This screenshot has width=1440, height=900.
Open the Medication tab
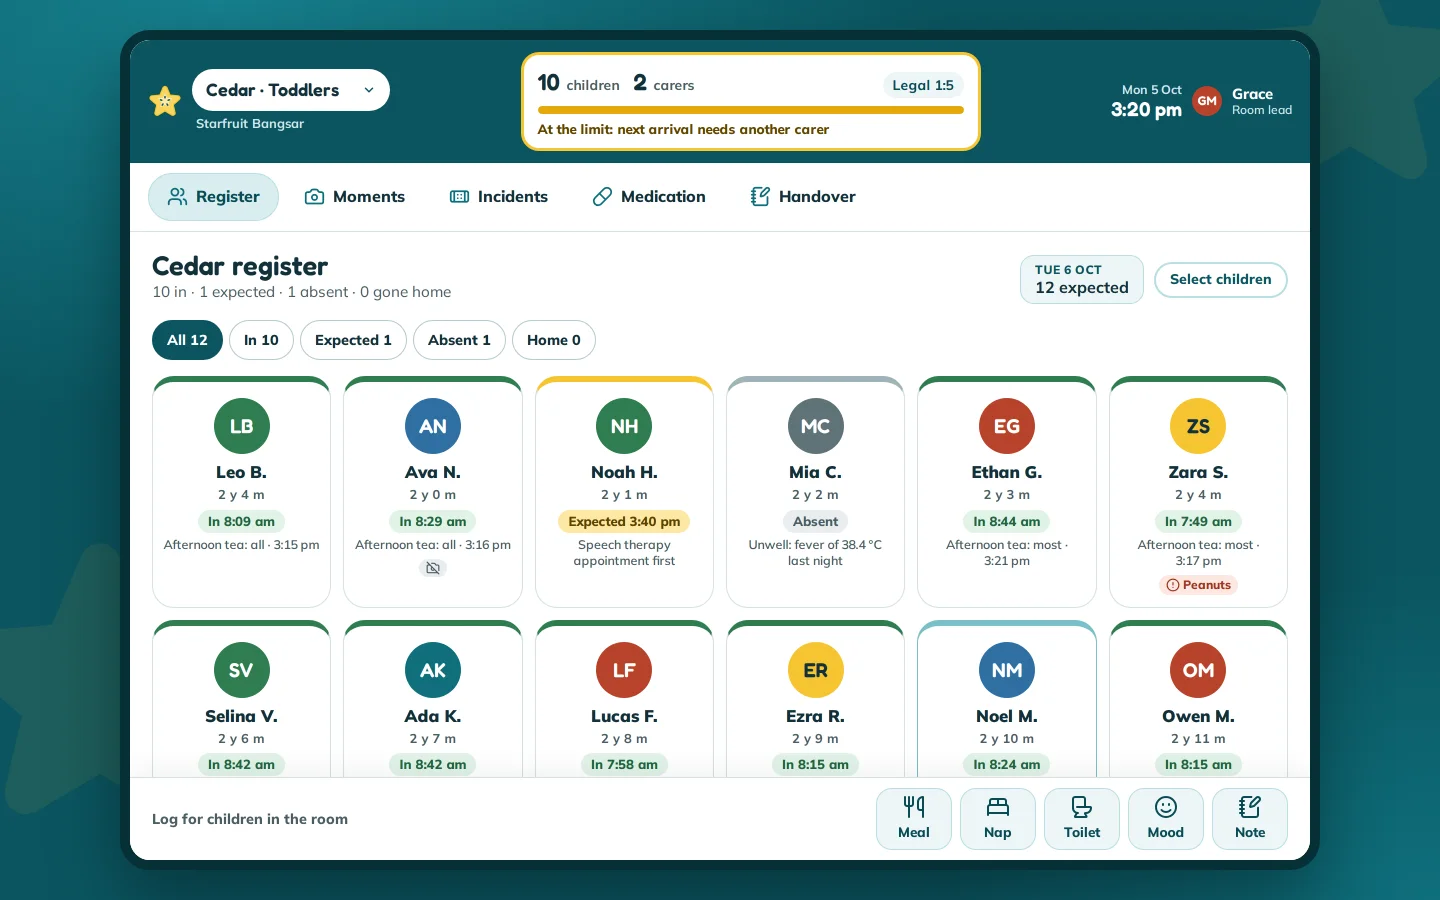click(649, 197)
